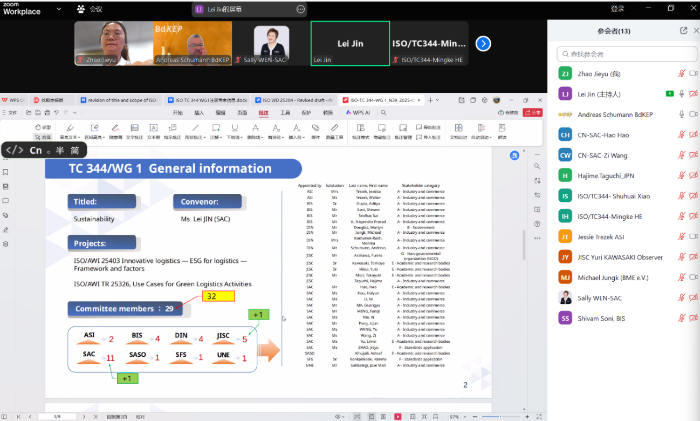Toggle microphone for Andreas Schumann BdKEP
700x421 pixels.
(x=681, y=114)
